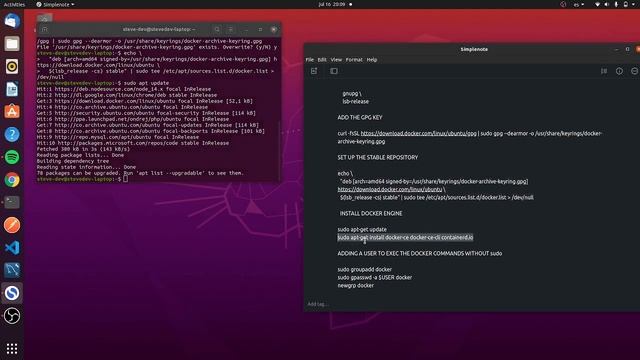
Task: Open MySQL Workbench from the dock
Action: 12,270
